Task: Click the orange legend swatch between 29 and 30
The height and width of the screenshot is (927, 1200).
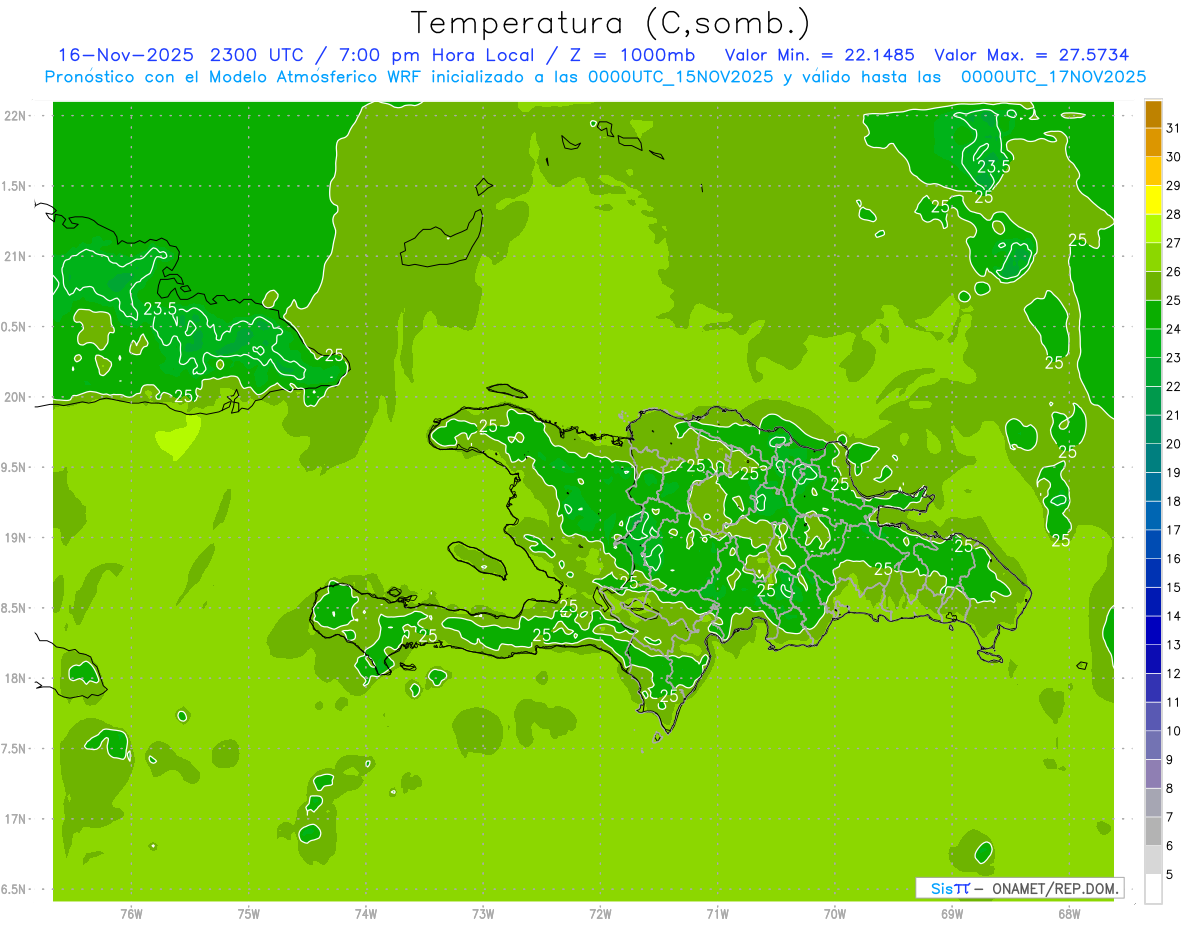Action: 1153,172
